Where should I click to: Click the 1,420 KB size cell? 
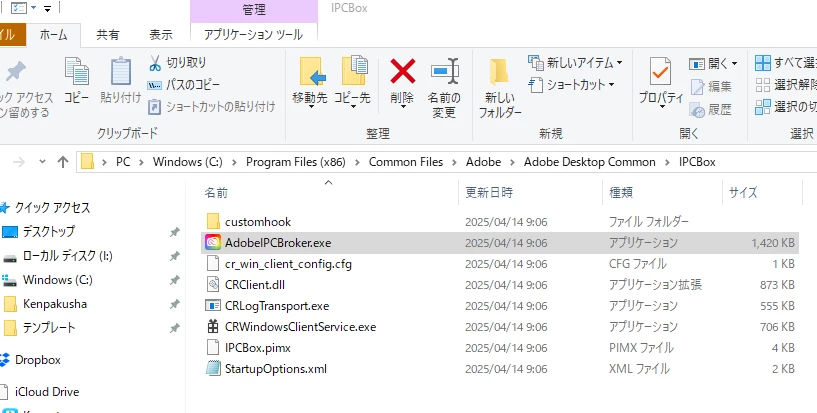point(773,243)
